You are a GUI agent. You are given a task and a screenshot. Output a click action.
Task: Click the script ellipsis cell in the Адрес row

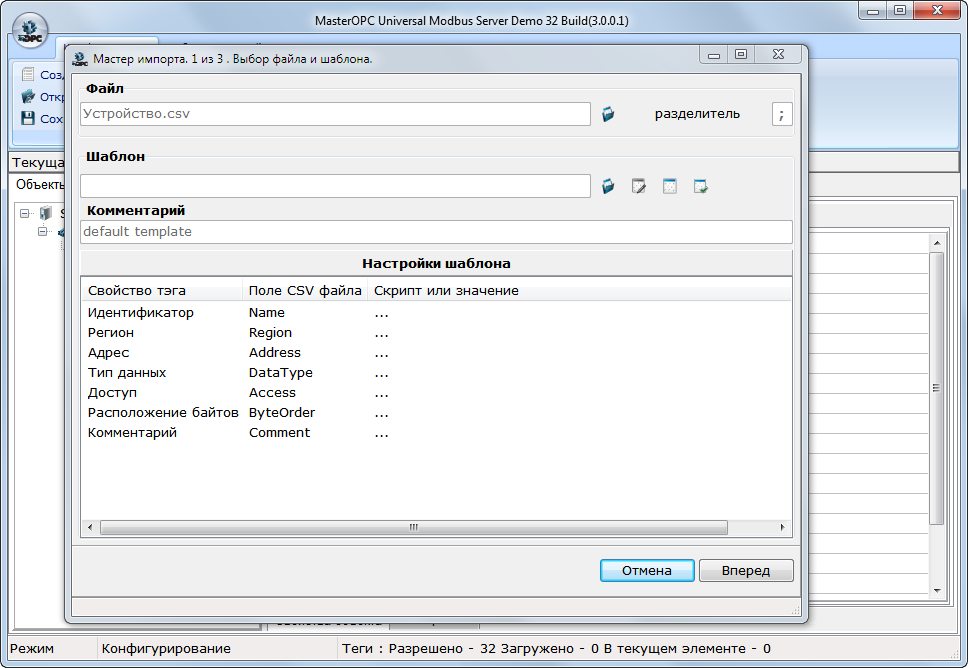click(x=382, y=354)
